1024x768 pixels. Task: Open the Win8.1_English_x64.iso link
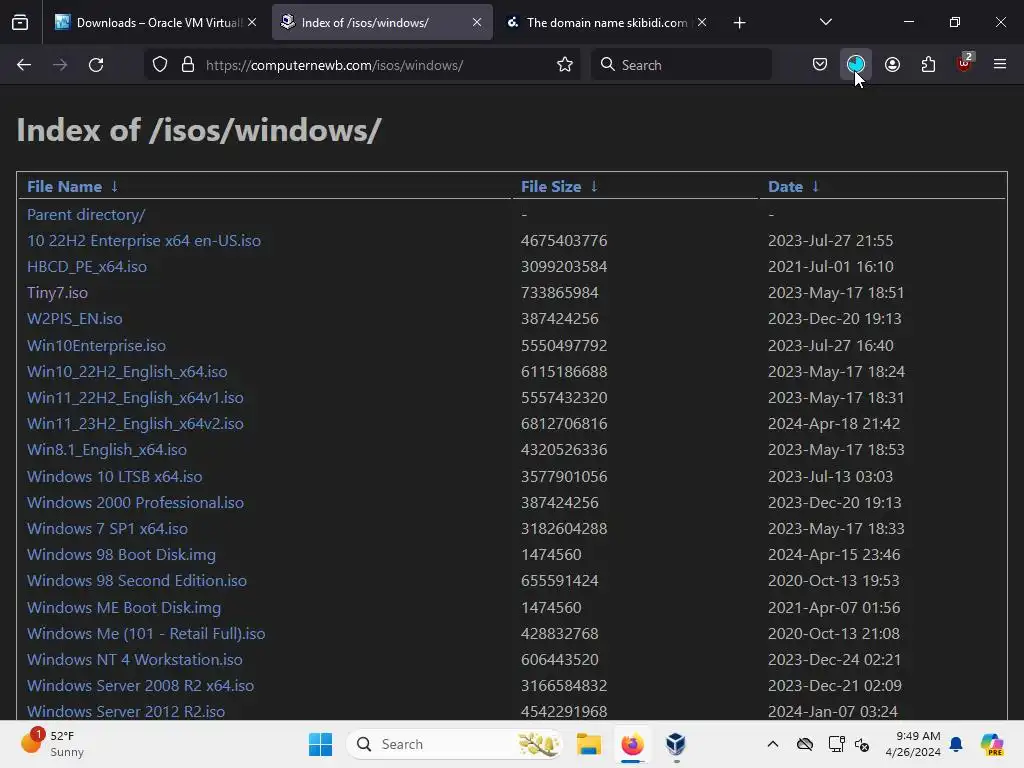(x=106, y=450)
